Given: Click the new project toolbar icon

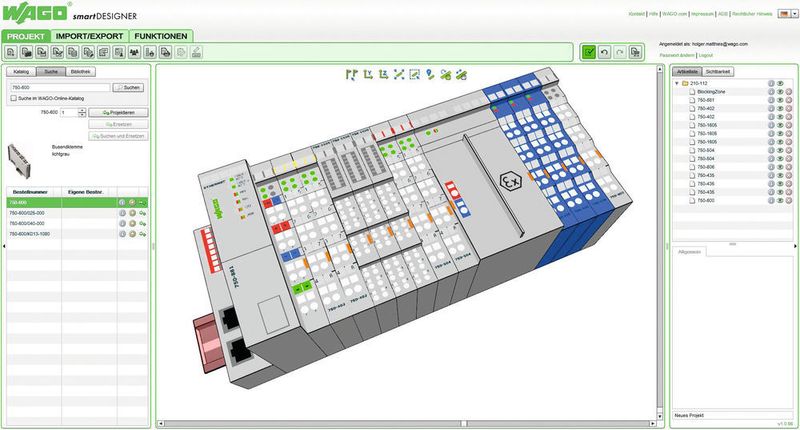Looking at the screenshot, I should 11,52.
